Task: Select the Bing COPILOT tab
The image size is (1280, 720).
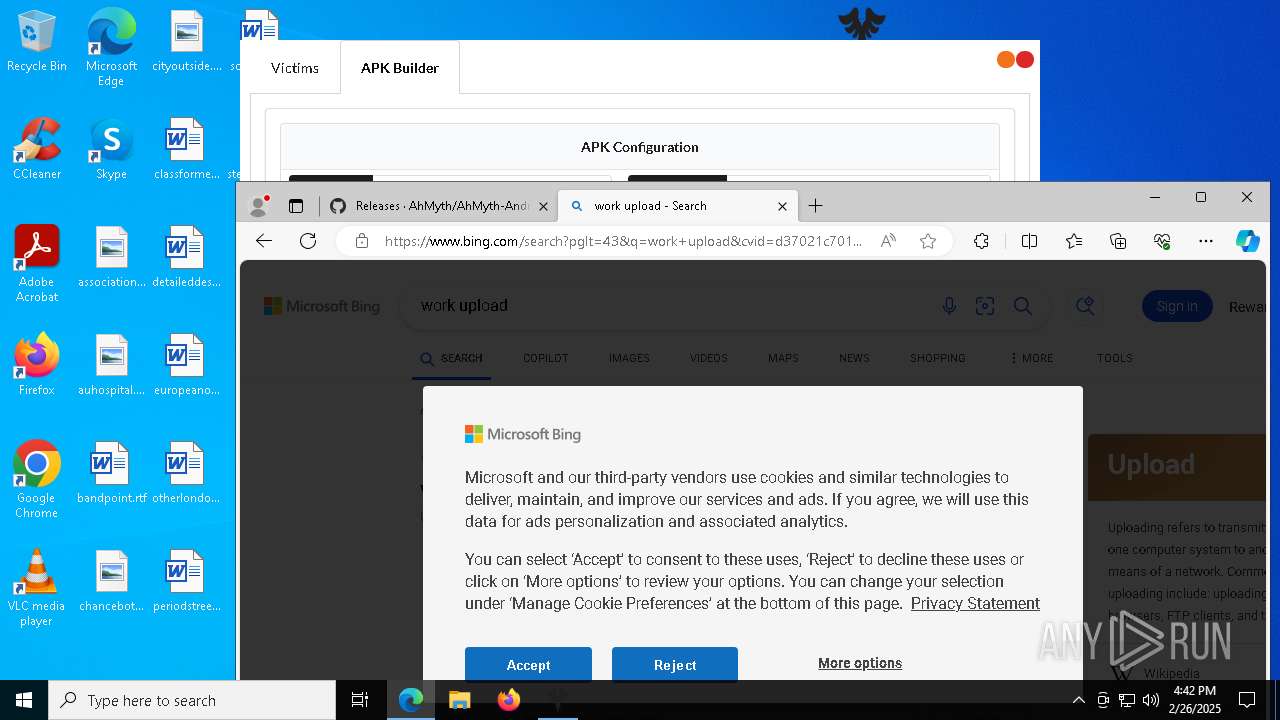Action: 545,358
